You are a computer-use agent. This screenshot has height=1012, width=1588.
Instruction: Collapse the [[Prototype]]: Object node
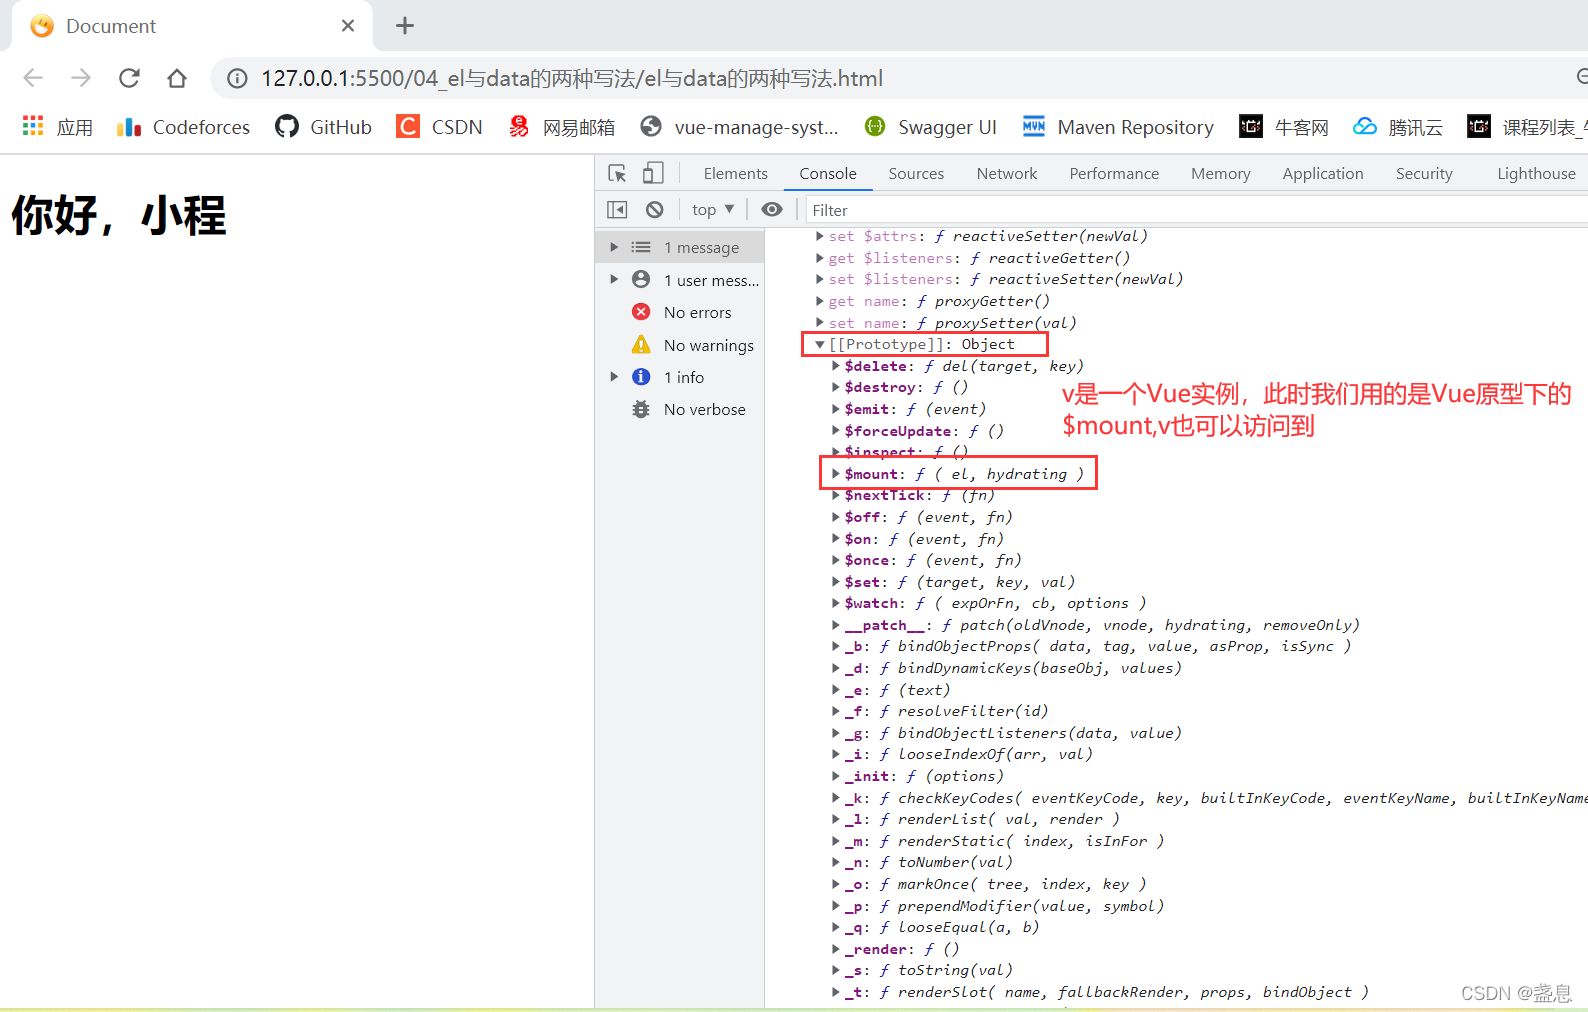coord(820,344)
